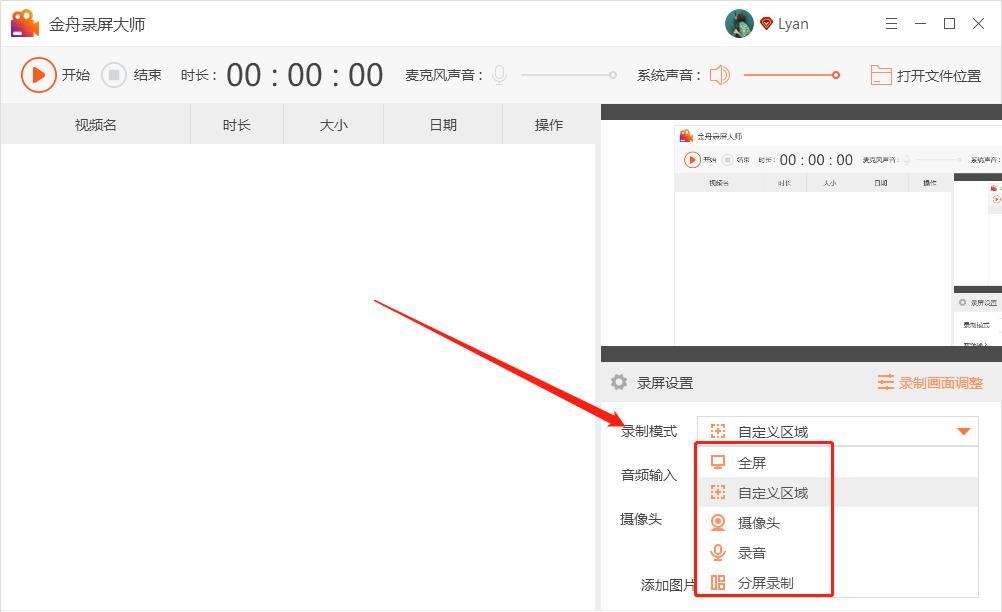
Task: Click the 开始 start button
Action: coord(60,75)
